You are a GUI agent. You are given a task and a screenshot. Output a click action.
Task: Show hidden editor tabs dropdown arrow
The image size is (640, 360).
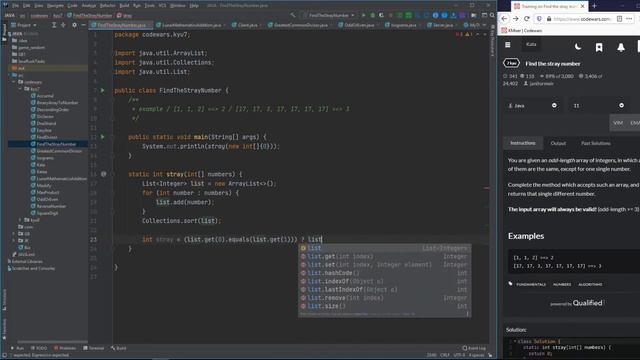coord(484,25)
